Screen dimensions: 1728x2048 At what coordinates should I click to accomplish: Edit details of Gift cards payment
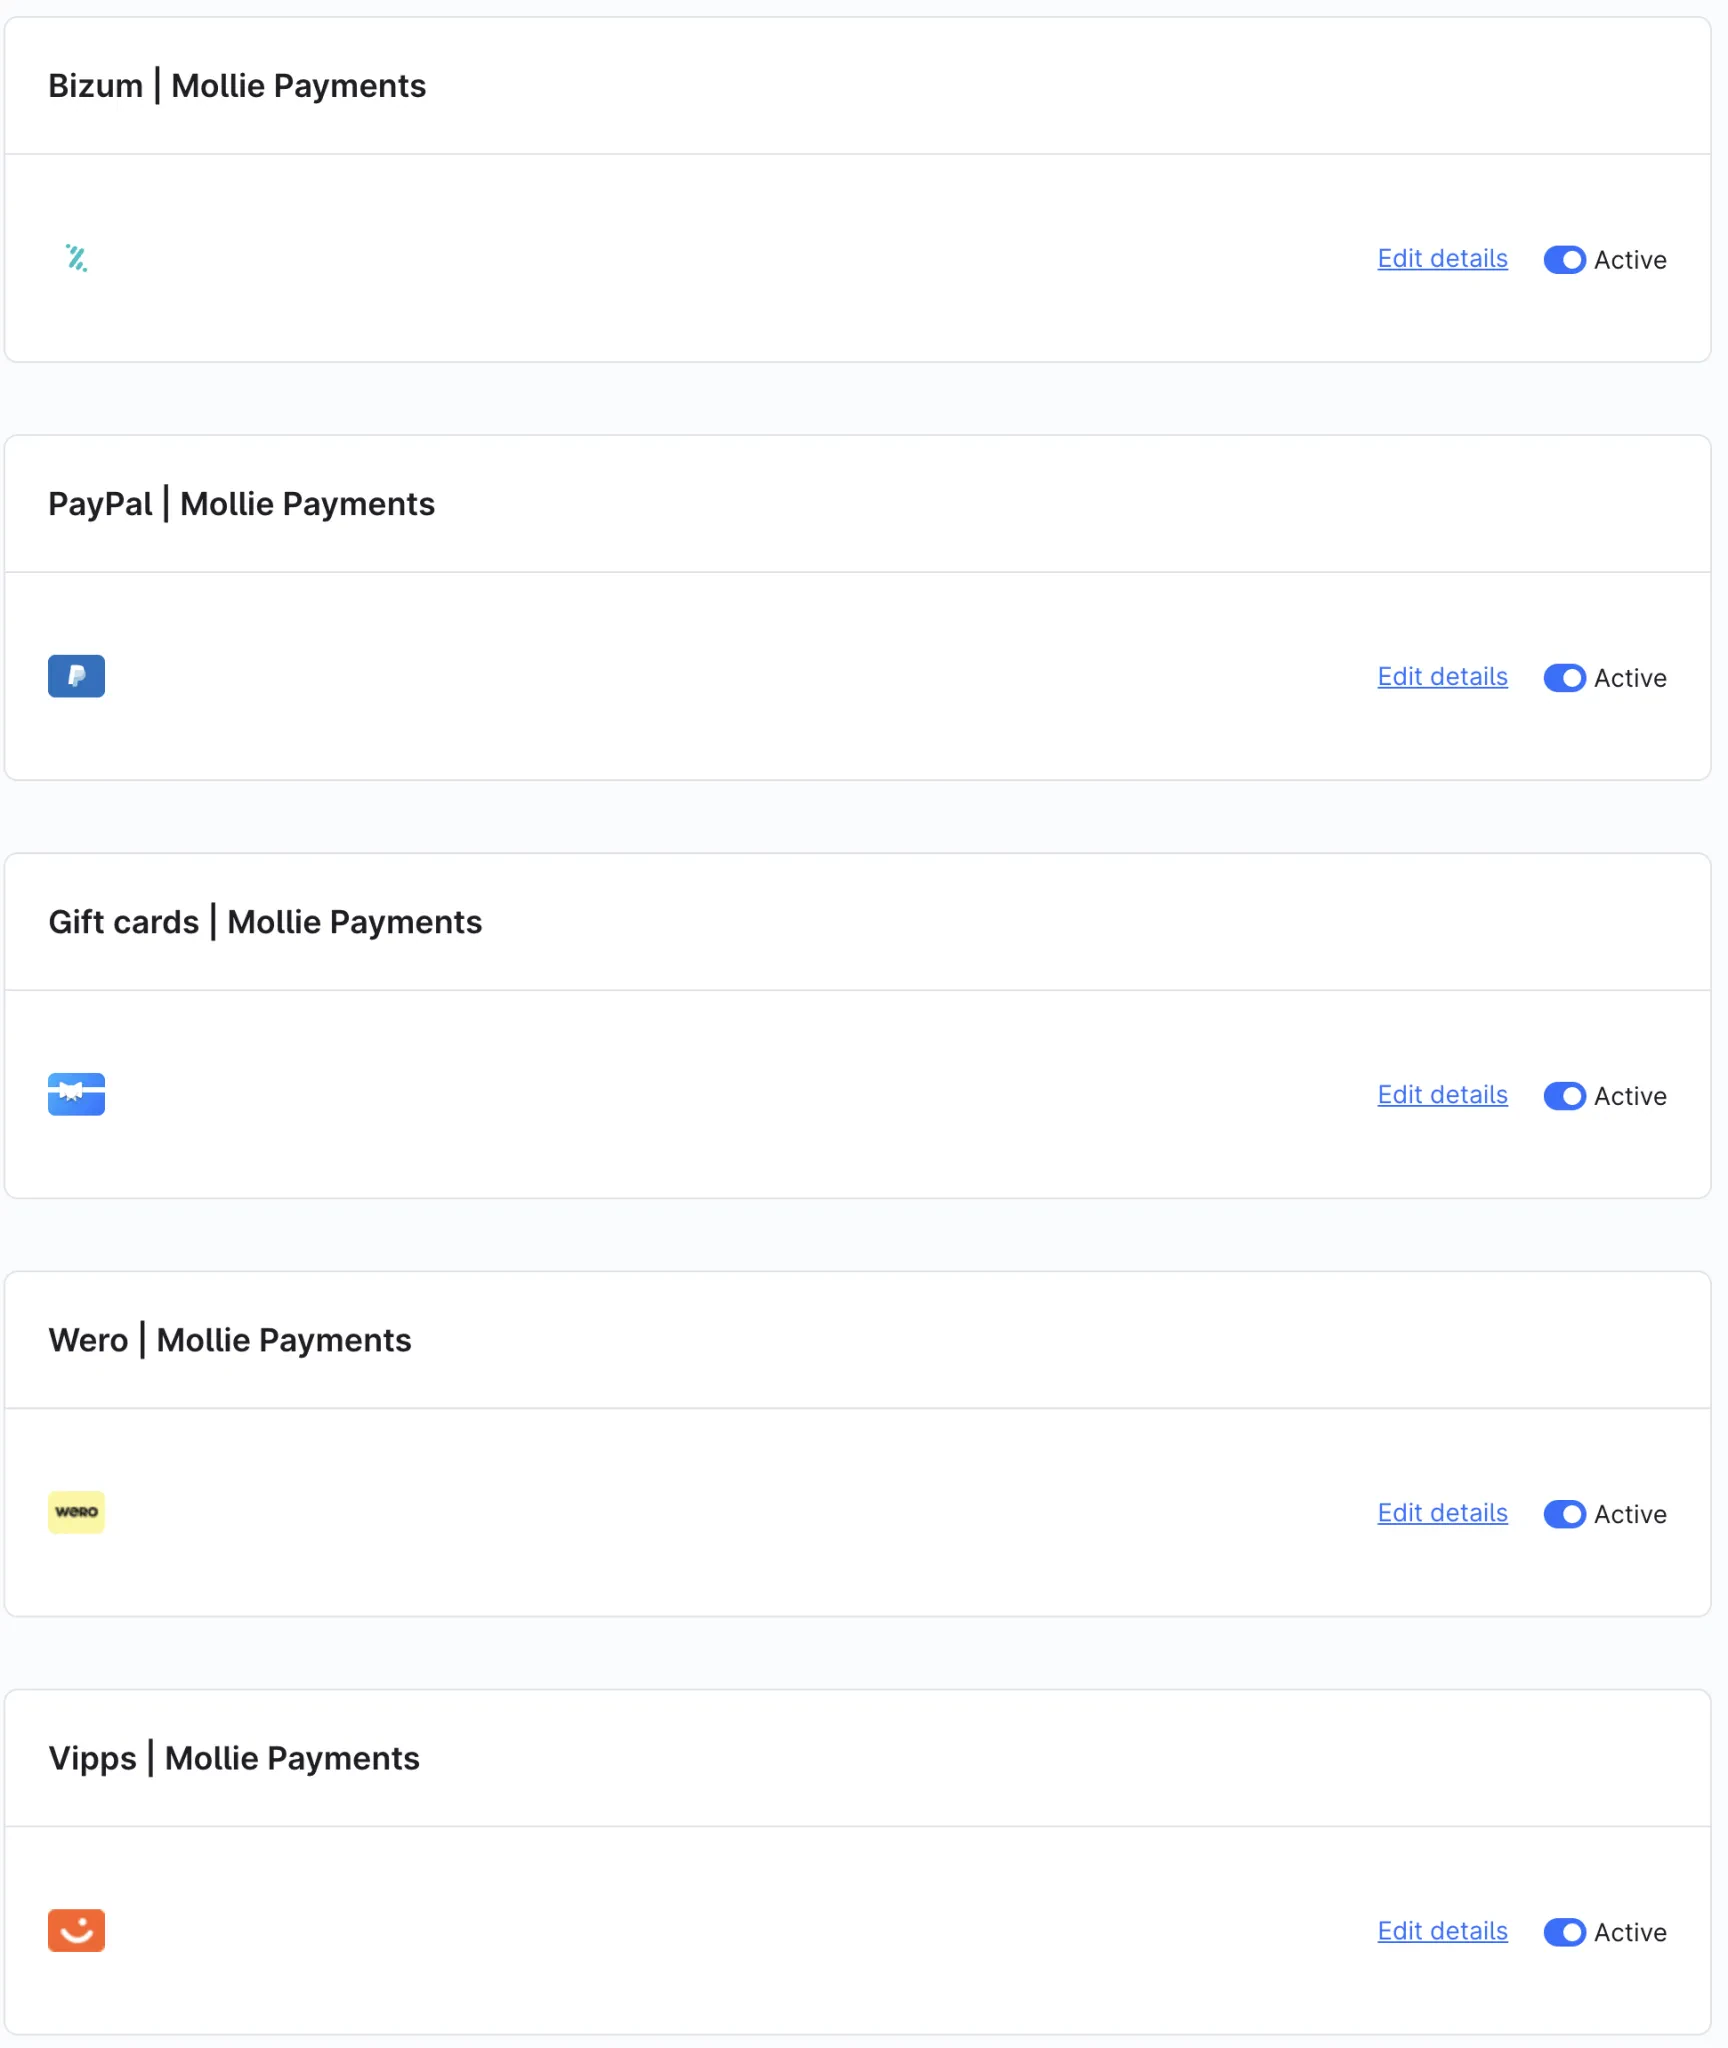[x=1442, y=1095]
